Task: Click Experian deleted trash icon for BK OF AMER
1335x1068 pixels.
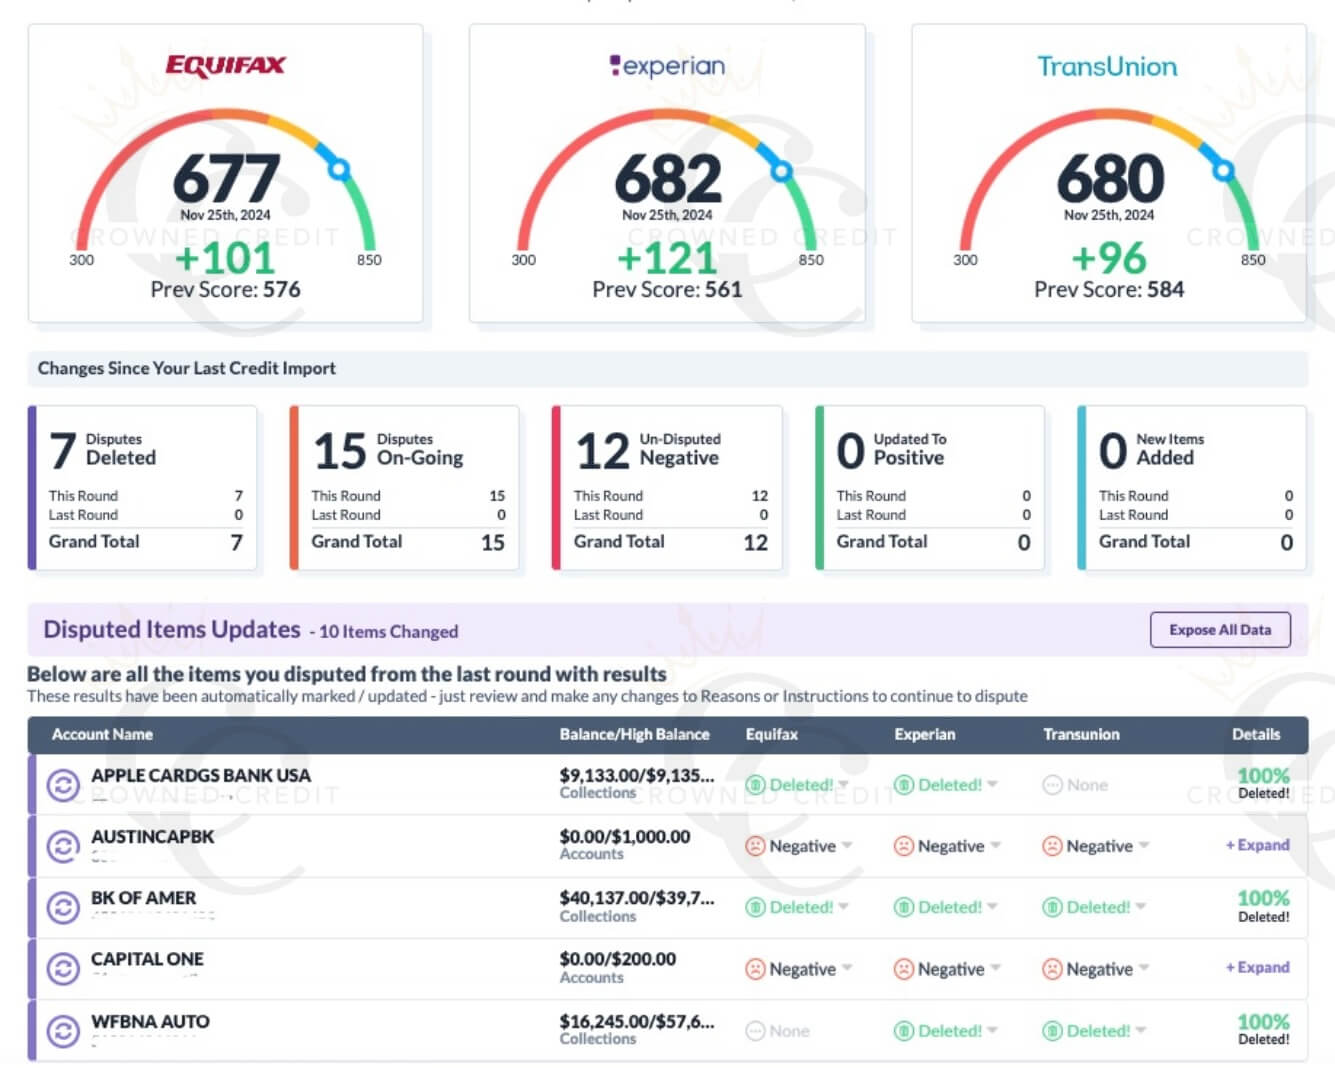Action: click(904, 907)
